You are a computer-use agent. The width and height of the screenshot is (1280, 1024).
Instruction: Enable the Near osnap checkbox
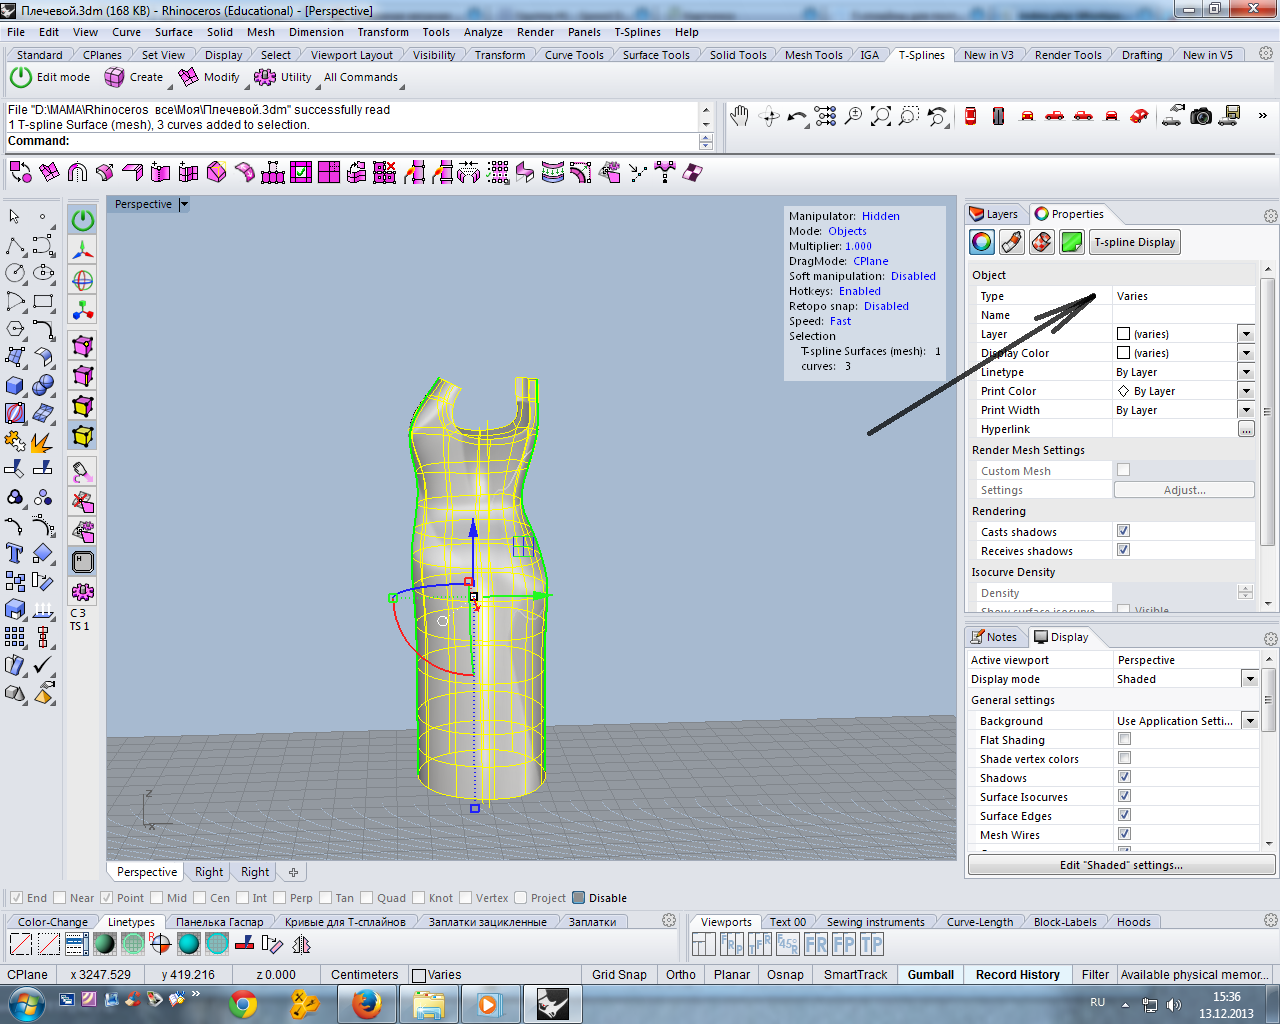60,898
